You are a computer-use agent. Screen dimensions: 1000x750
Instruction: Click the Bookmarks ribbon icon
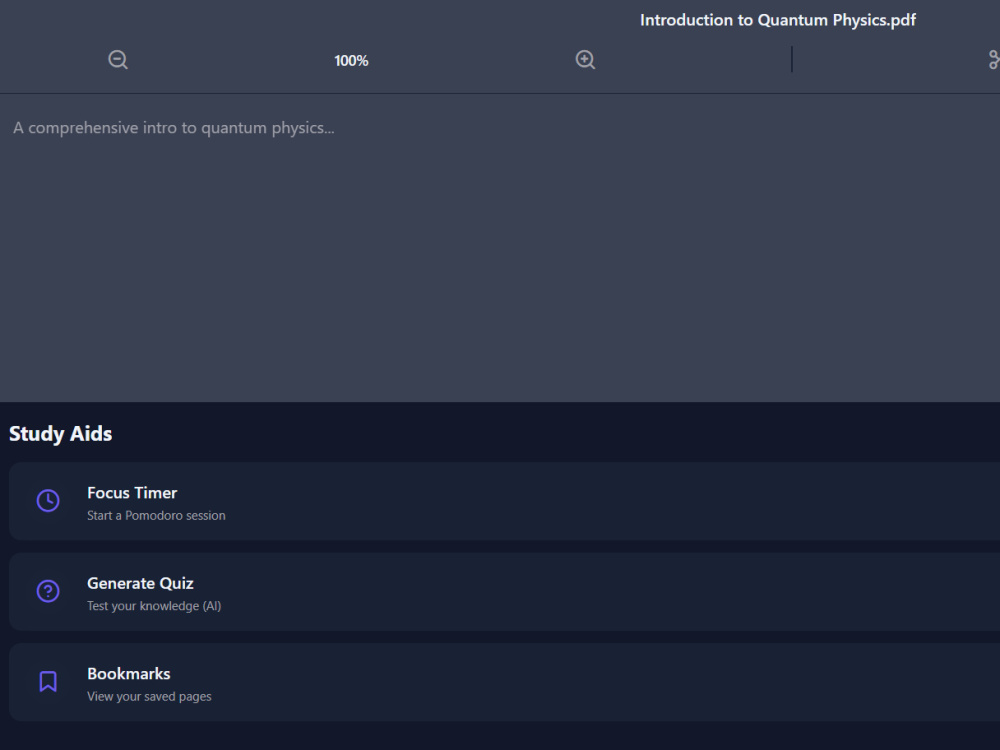click(48, 681)
